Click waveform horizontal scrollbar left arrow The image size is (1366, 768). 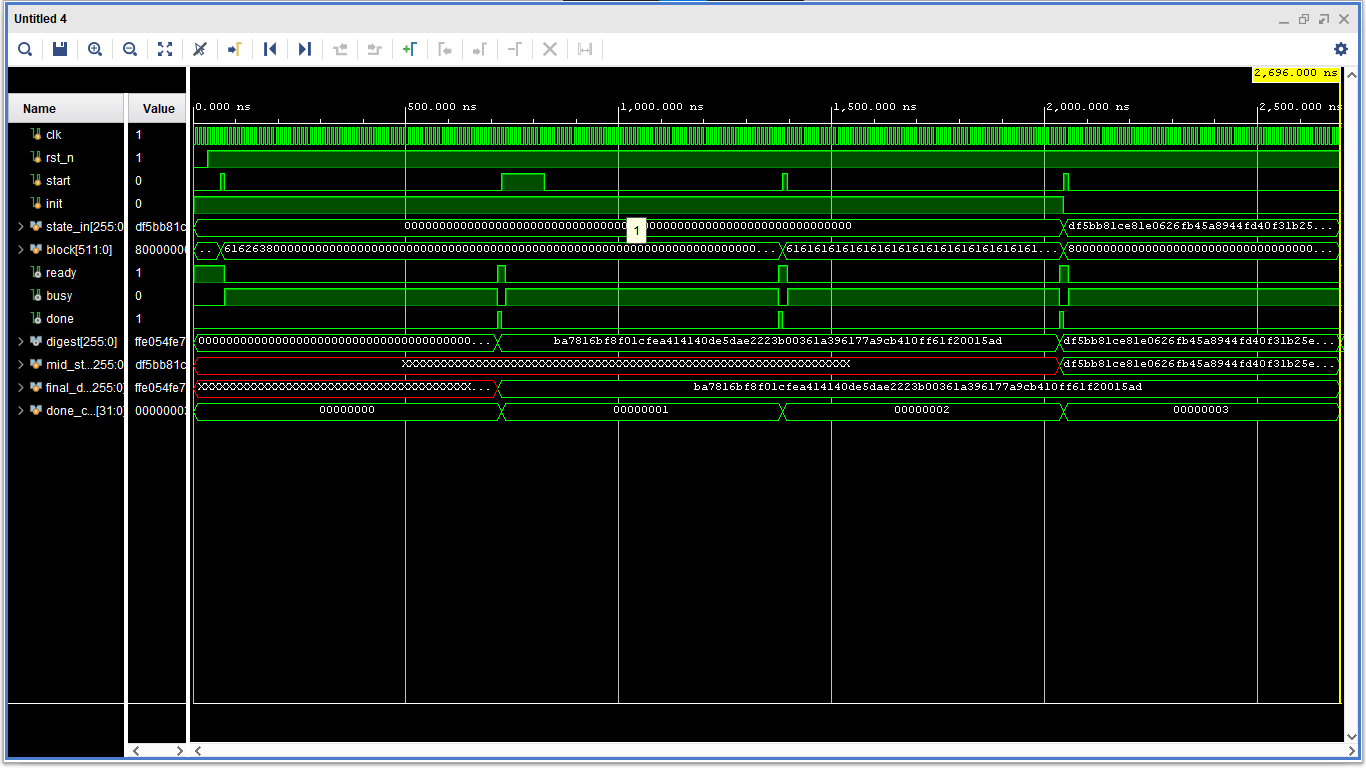(x=198, y=750)
